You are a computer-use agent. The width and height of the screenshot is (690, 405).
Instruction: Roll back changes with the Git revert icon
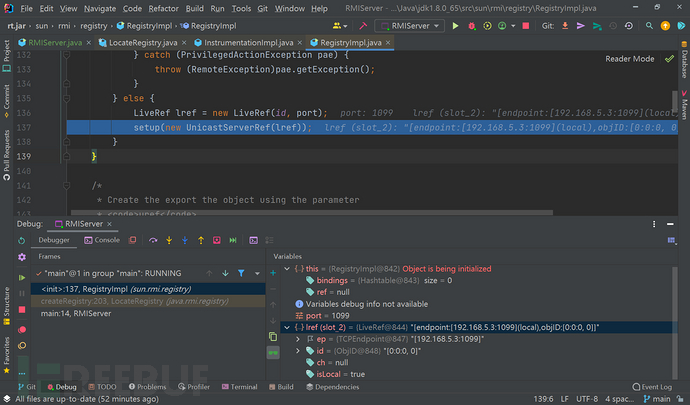[x=629, y=26]
